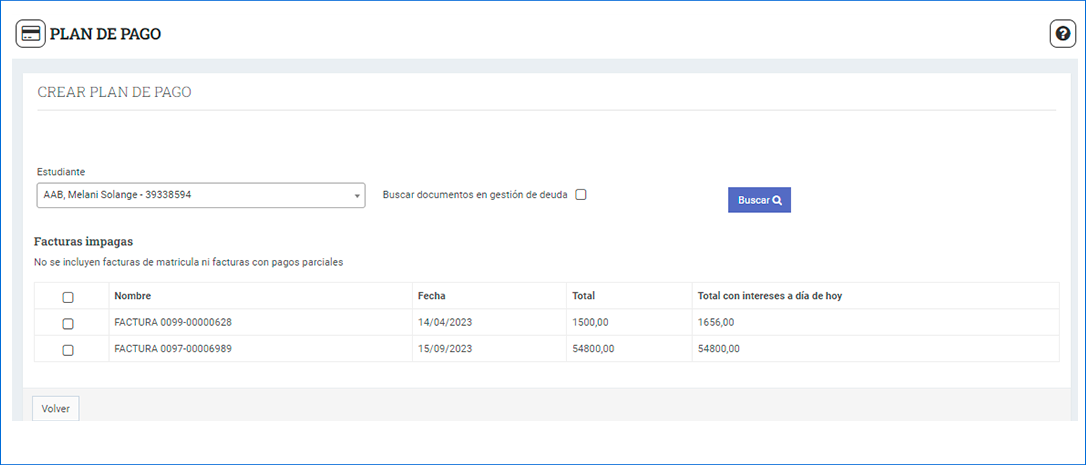Open the Estudiante student dropdown

click(x=200, y=195)
